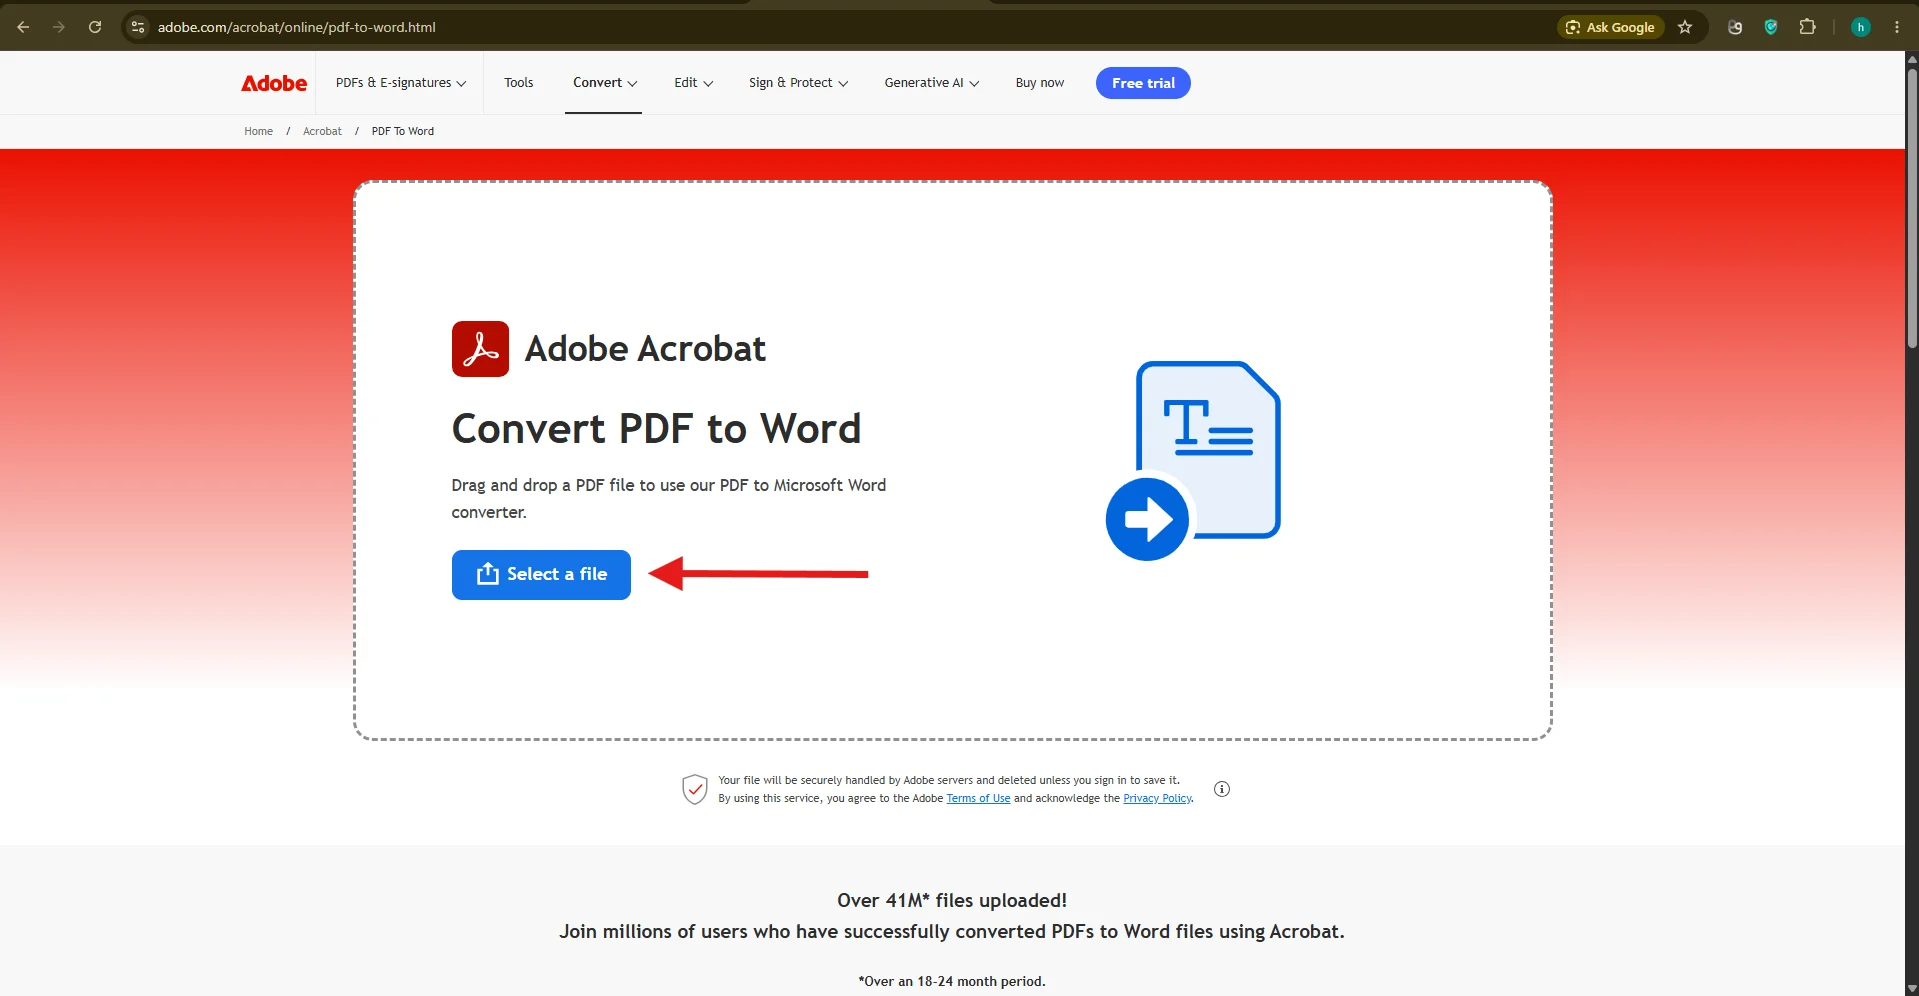The width and height of the screenshot is (1919, 996).
Task: Expand the Sign & Protect dropdown
Action: pyautogui.click(x=798, y=83)
